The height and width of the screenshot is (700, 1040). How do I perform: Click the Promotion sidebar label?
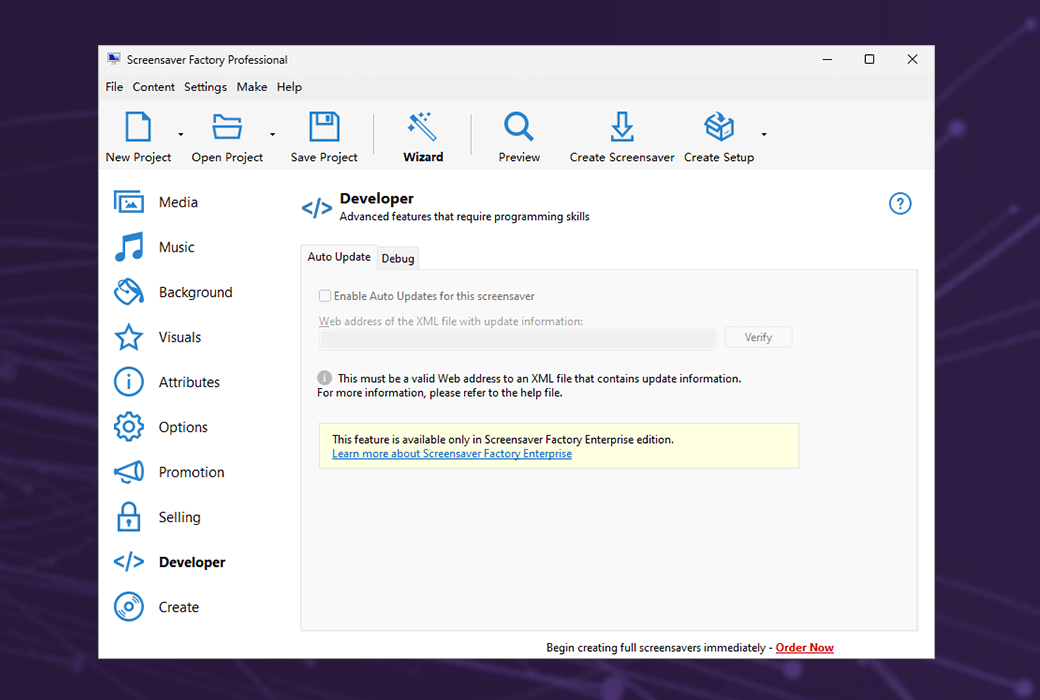(x=192, y=472)
